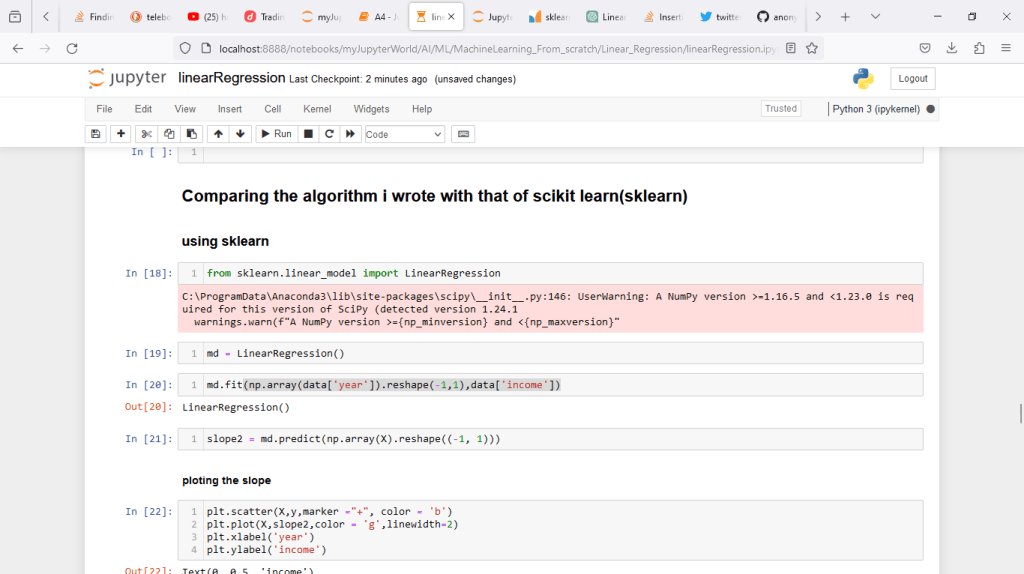Screen dimensions: 1024x574
Task: Toggle the Trusted notebook indicator
Action: 780,109
